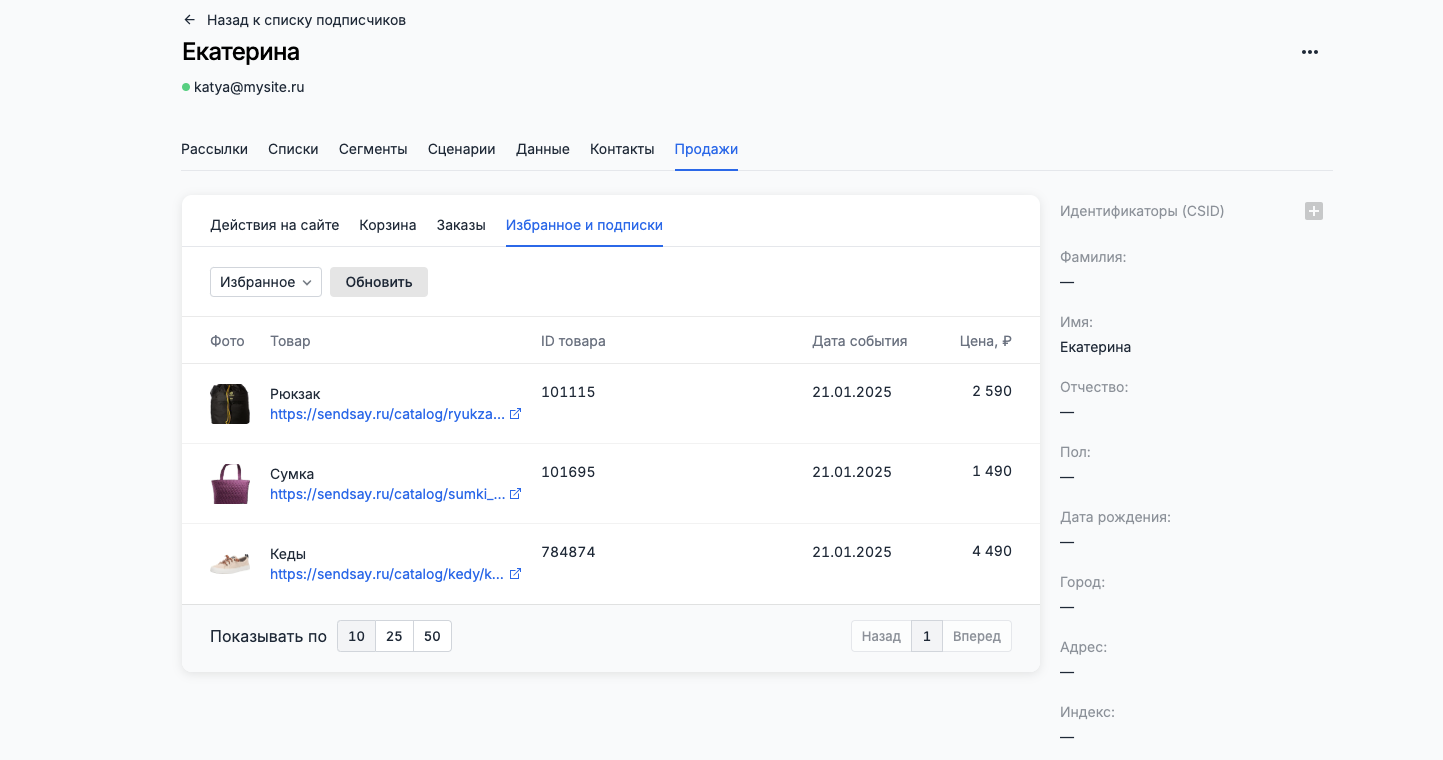Click the back arrow to subscribers list
Screen dimensions: 1443x760
190,20
